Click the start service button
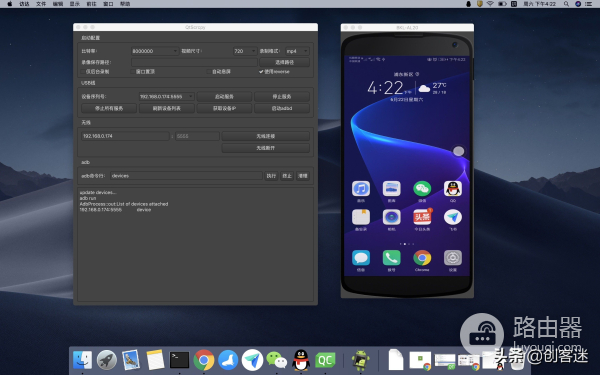 224,96
